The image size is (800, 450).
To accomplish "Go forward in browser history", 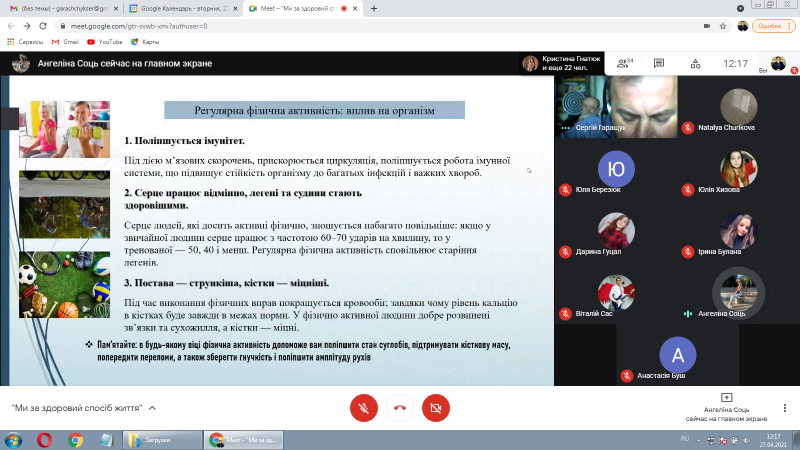I will tap(27, 26).
